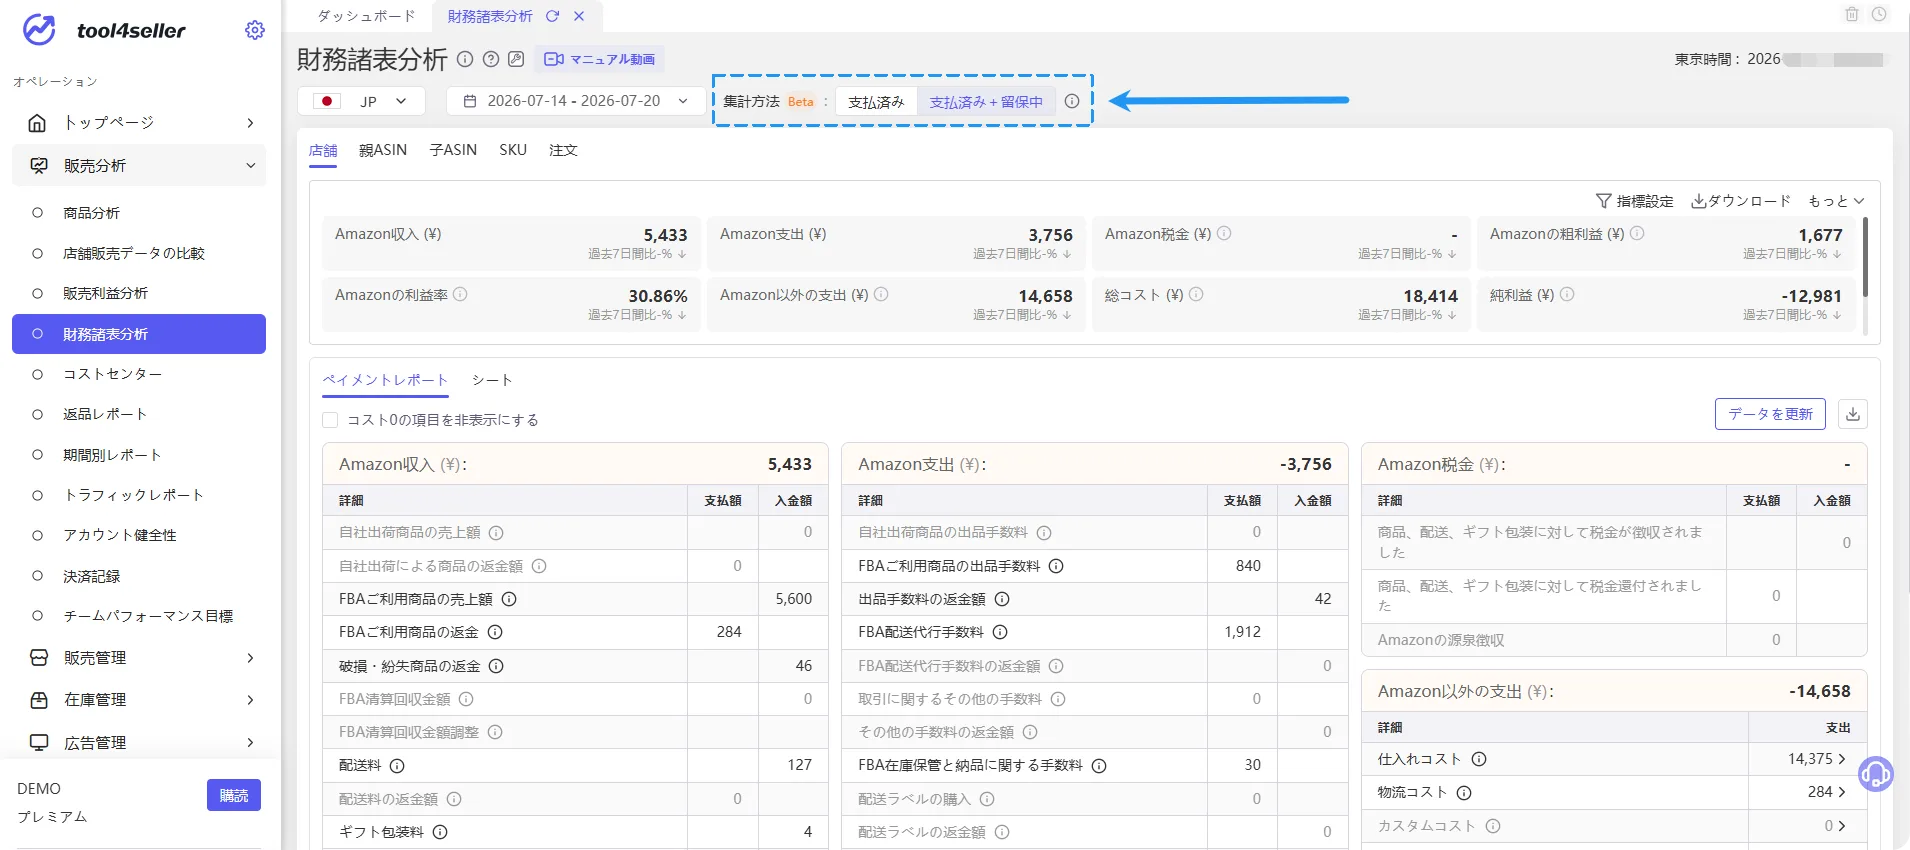Open シート tab
Viewport: 1910px width, 850px height.
click(492, 380)
